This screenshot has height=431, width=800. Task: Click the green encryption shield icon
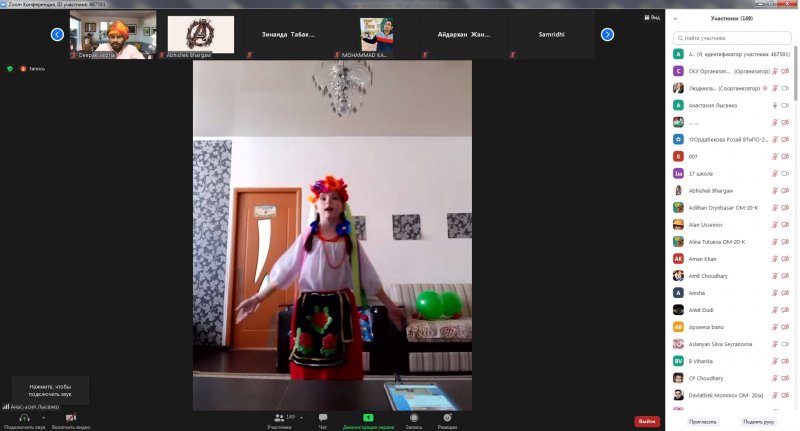[x=10, y=68]
